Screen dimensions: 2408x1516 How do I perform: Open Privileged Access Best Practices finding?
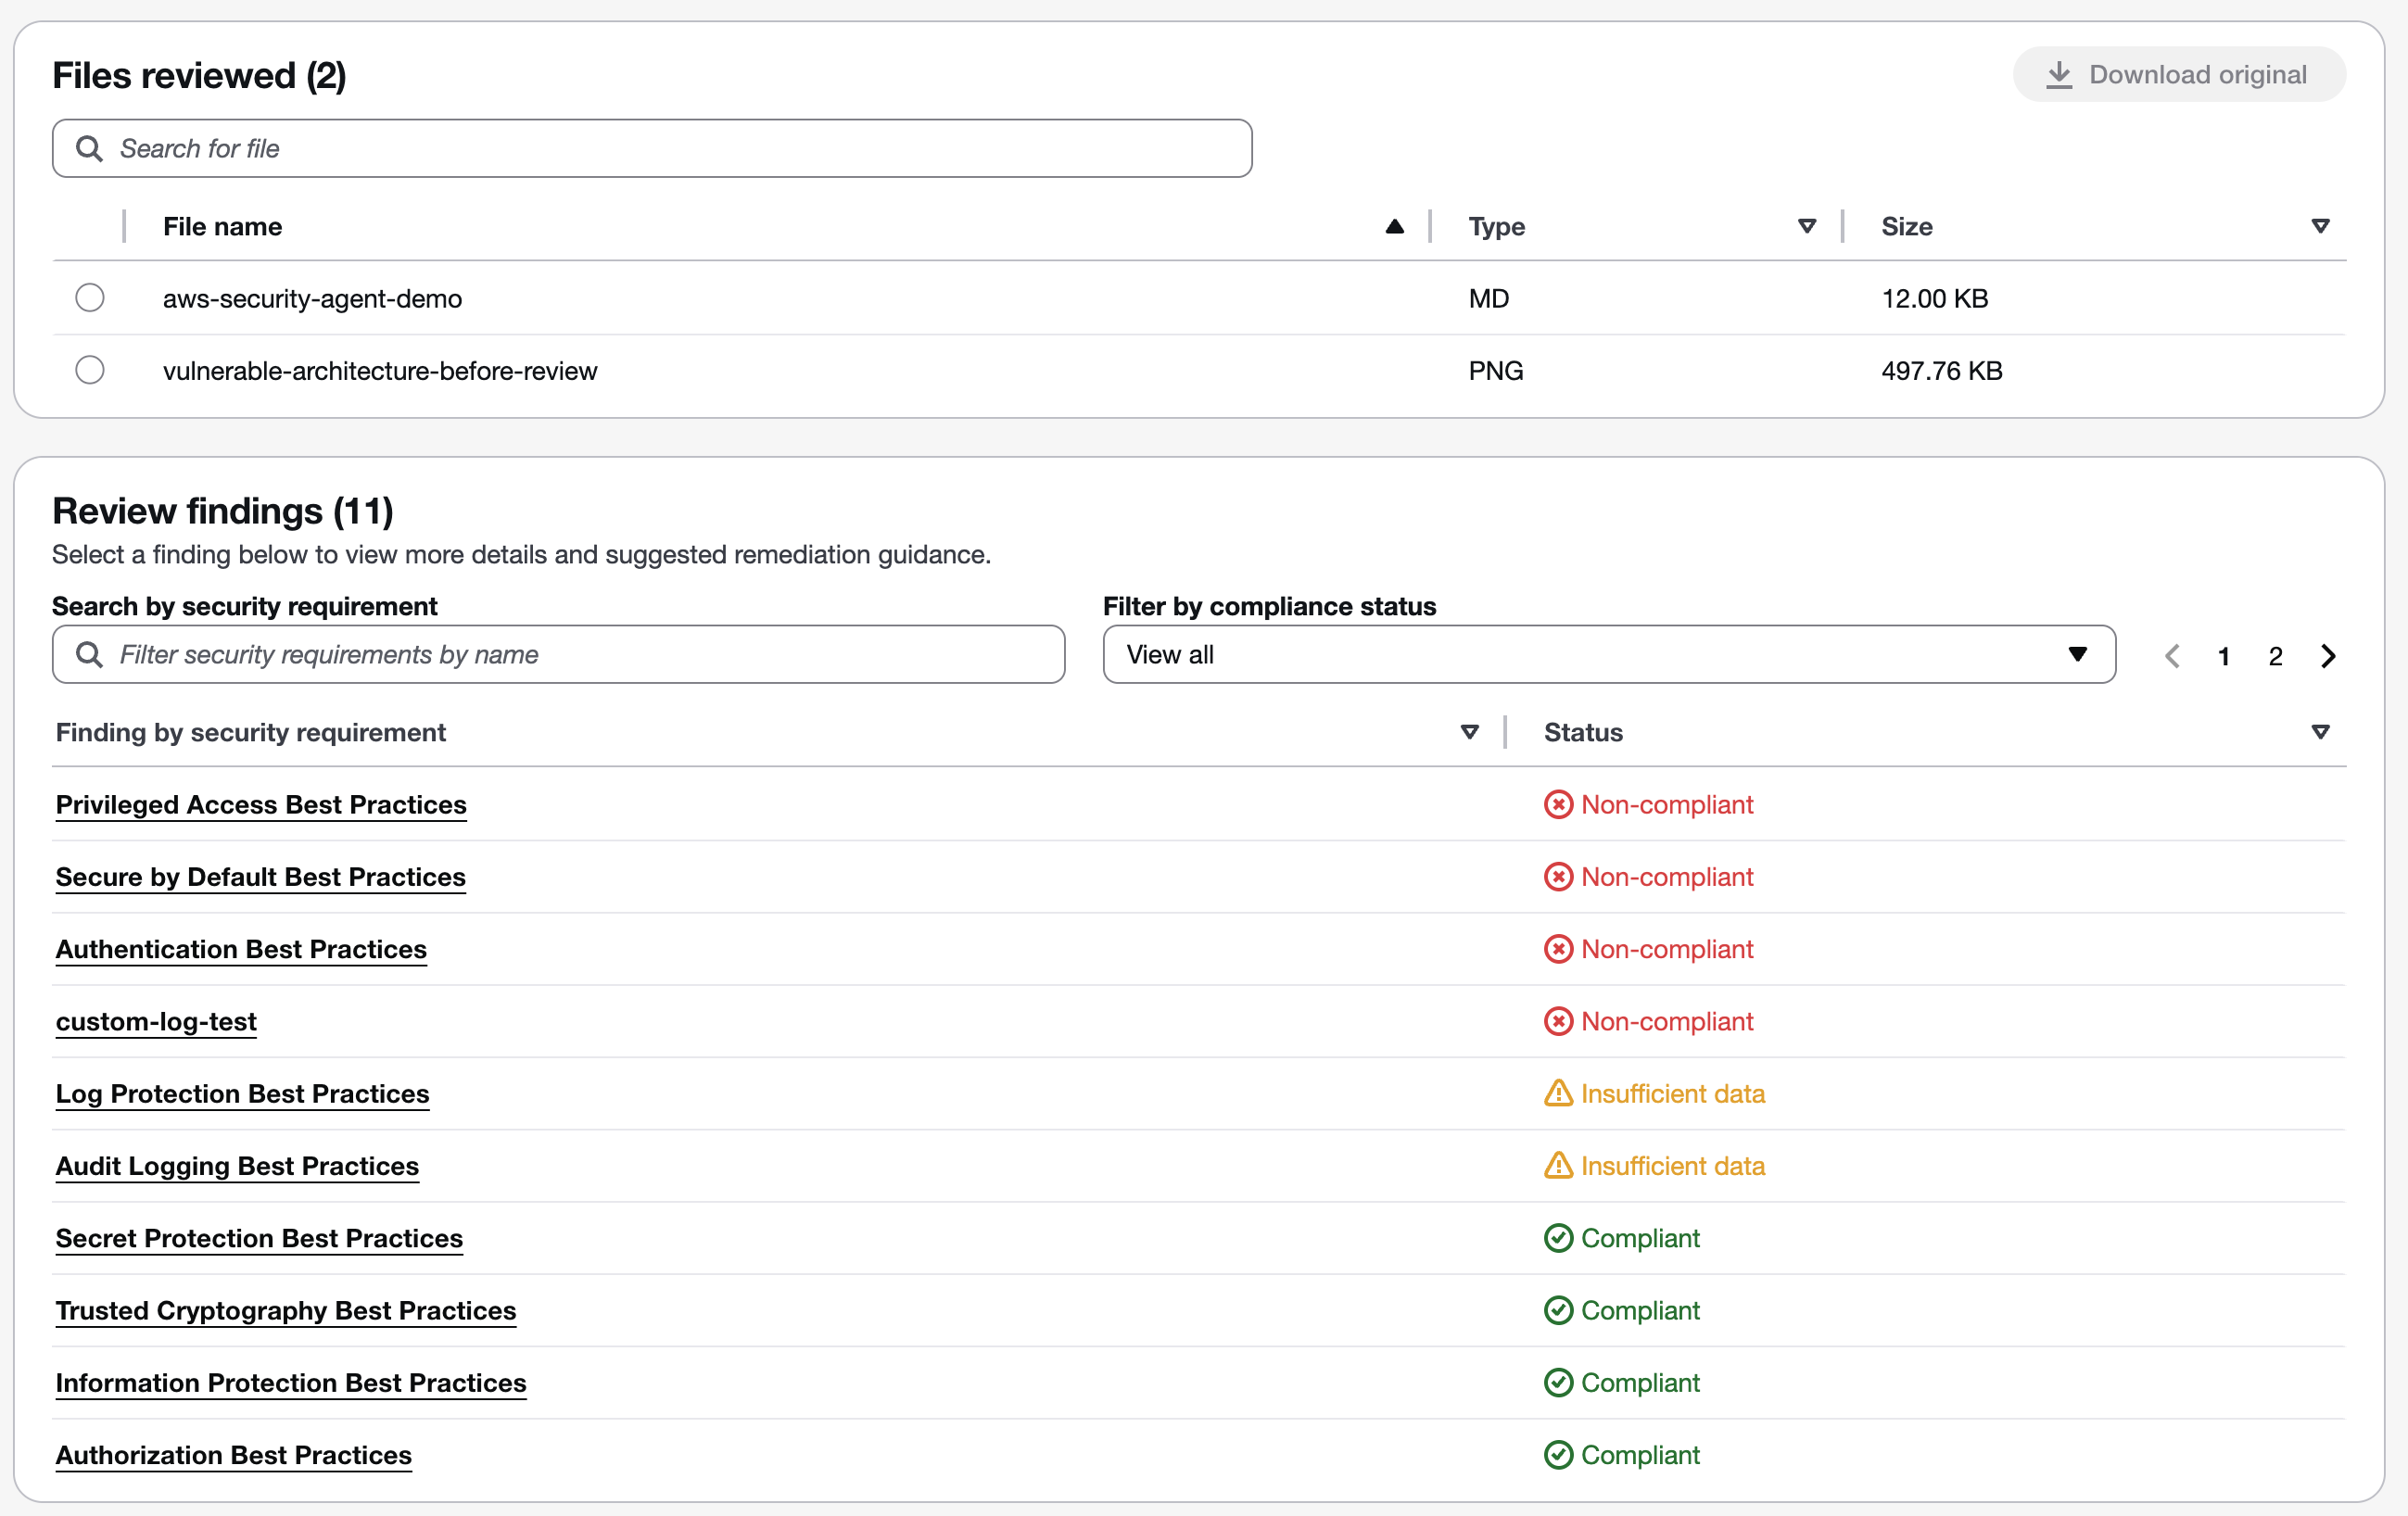click(x=261, y=805)
